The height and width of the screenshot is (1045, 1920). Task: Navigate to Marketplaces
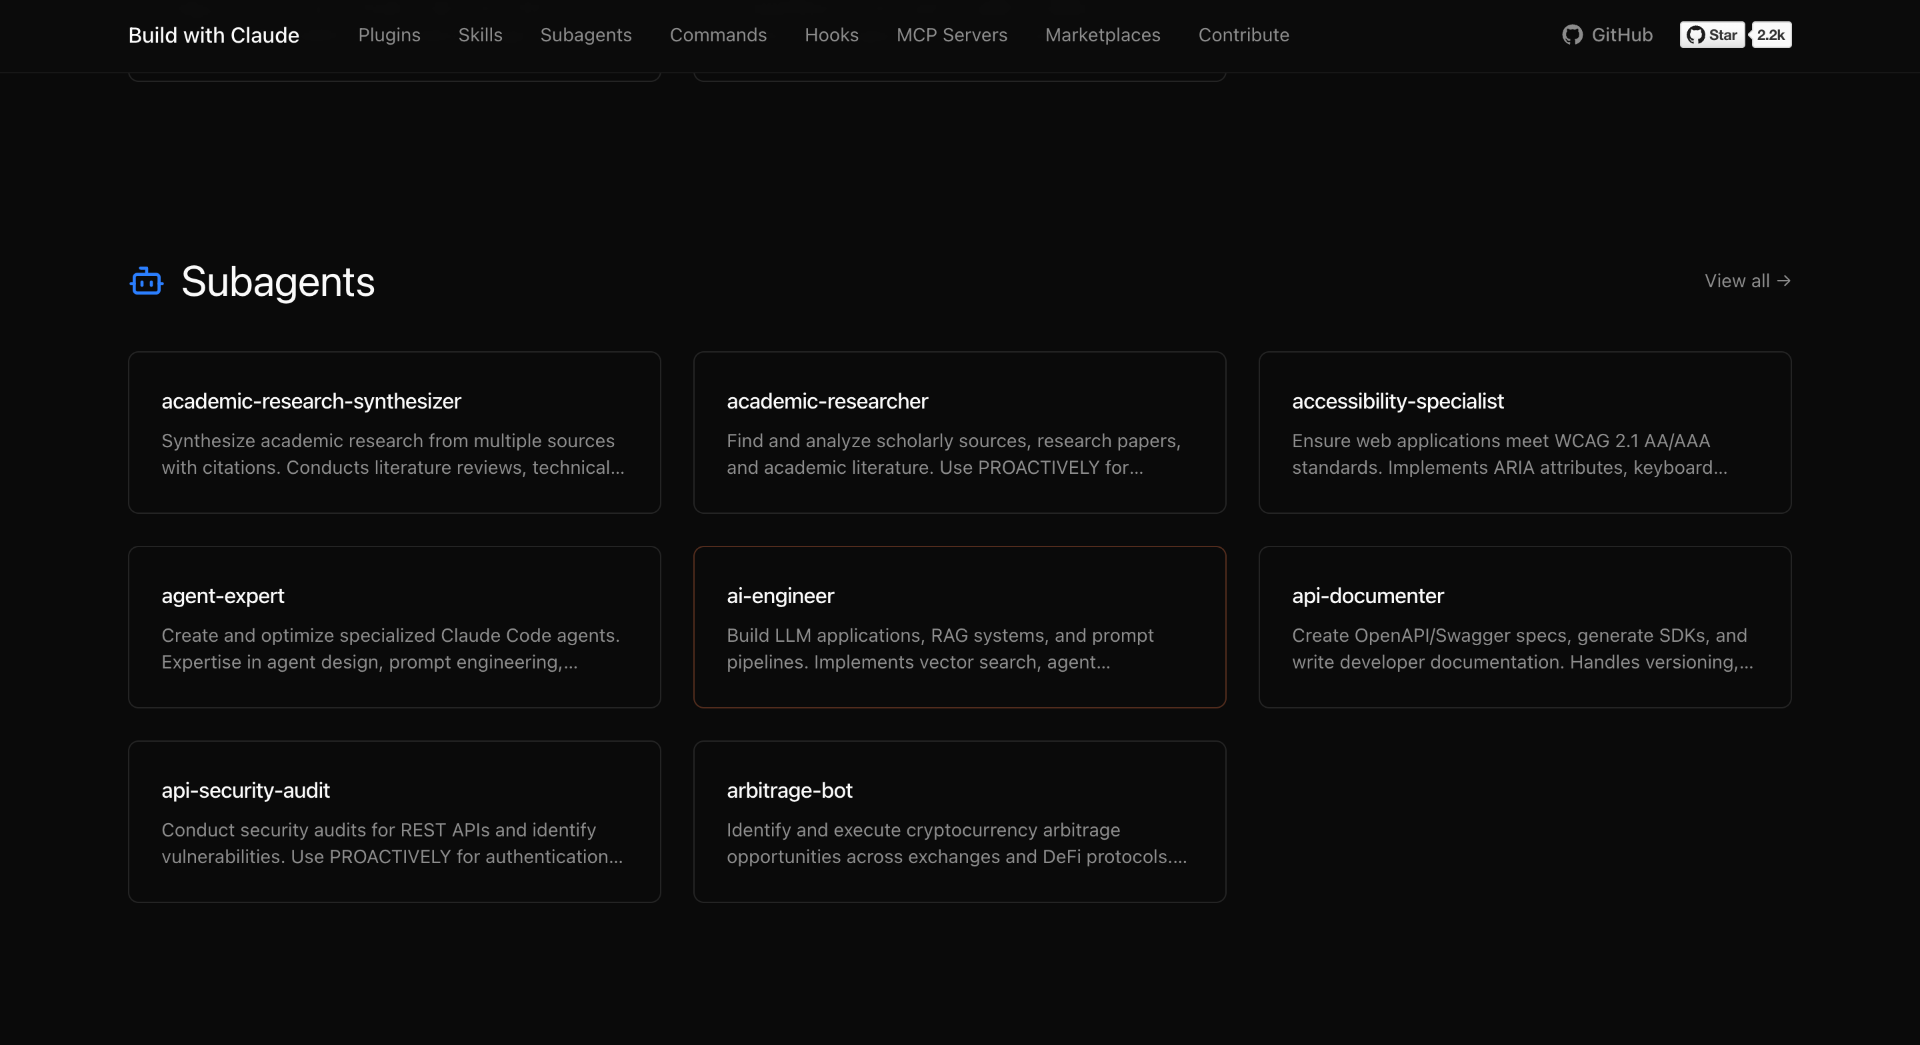(1102, 35)
